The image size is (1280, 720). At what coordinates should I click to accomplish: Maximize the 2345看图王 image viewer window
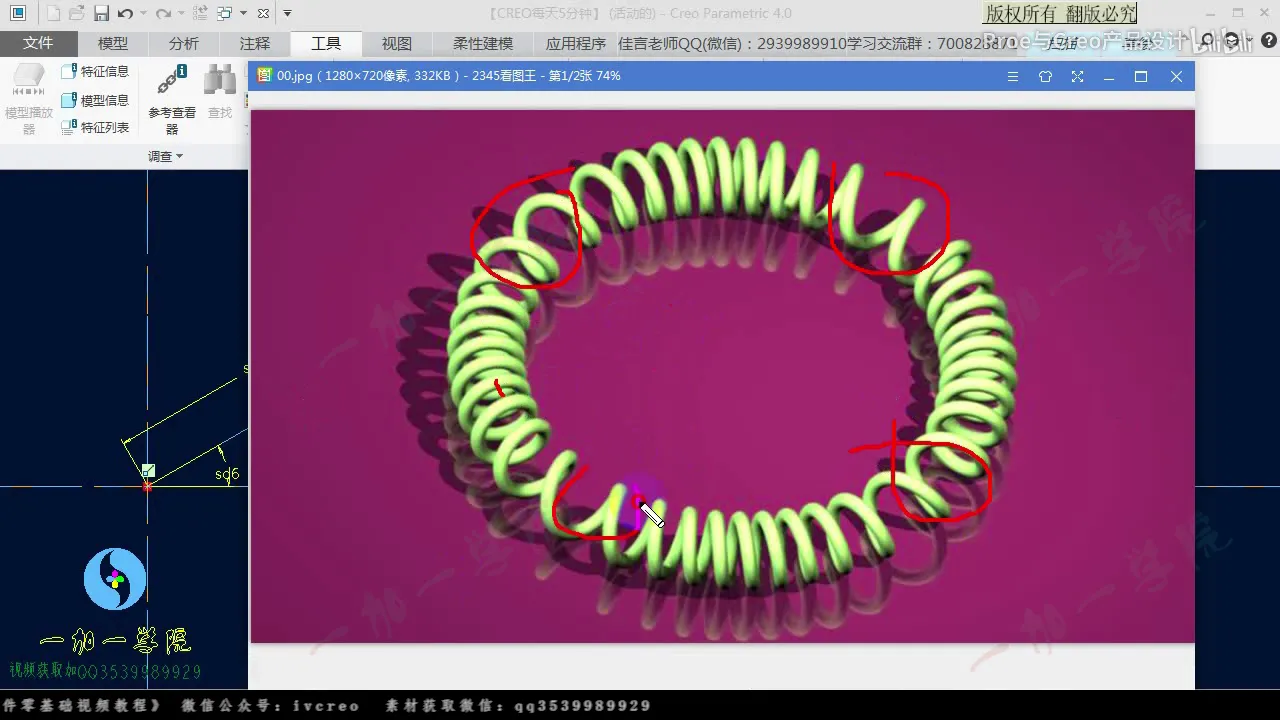(x=1141, y=76)
